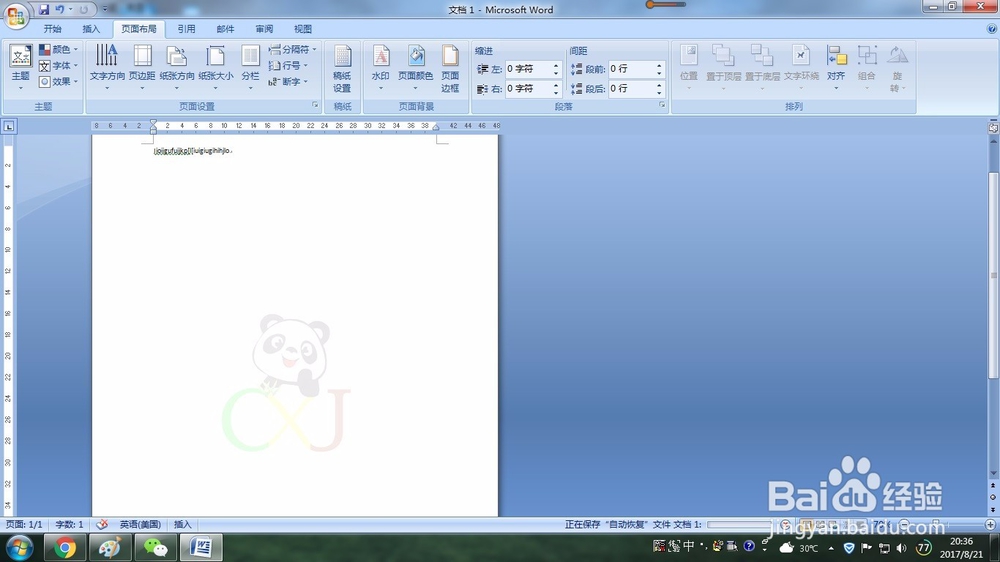Show hidden tray icons arrow
The image size is (1000, 562).
tap(831, 548)
